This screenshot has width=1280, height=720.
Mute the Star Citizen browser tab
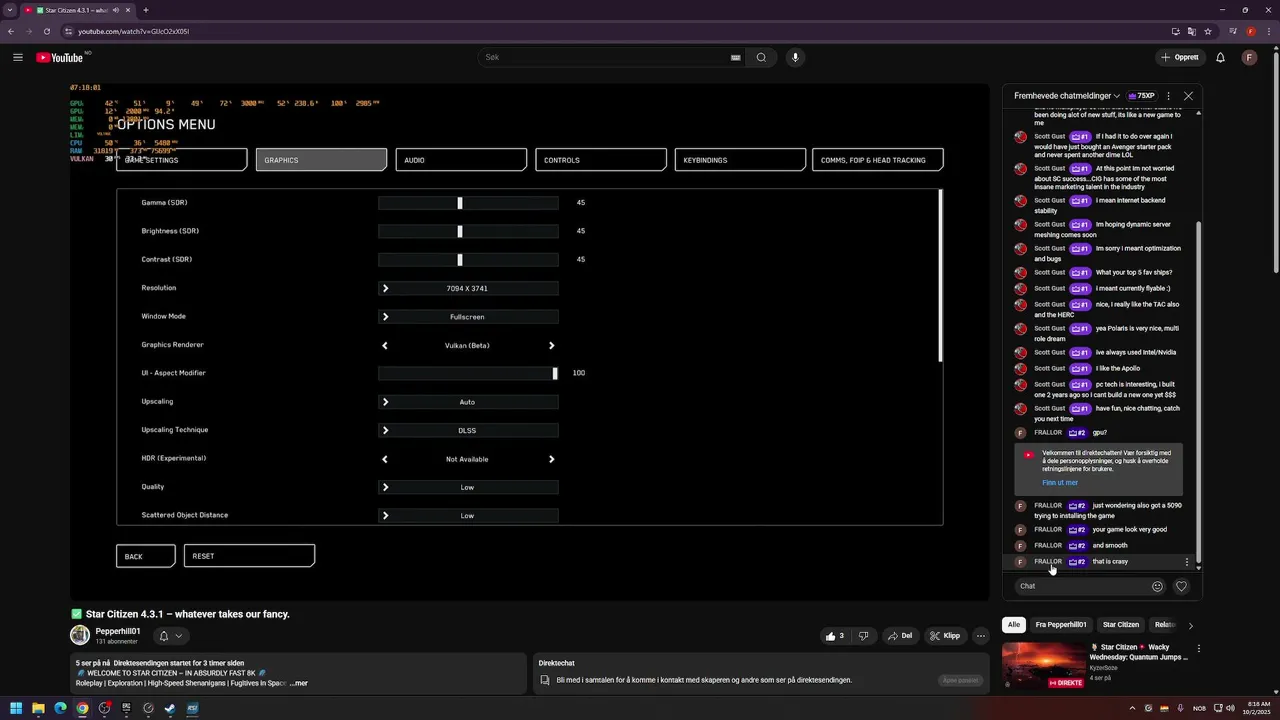pos(116,10)
